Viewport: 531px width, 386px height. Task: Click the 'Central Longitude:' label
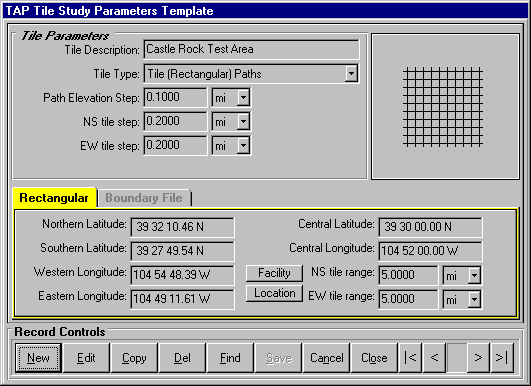point(332,248)
